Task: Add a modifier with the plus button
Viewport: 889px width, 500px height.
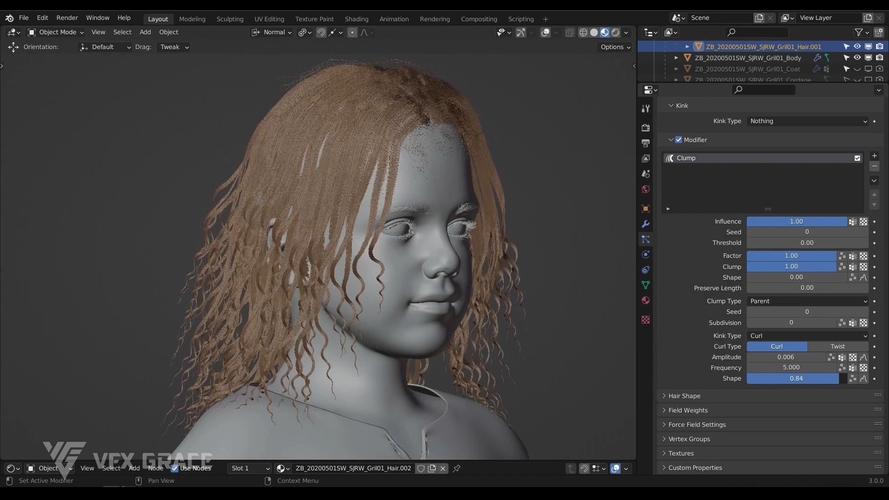Action: (874, 155)
